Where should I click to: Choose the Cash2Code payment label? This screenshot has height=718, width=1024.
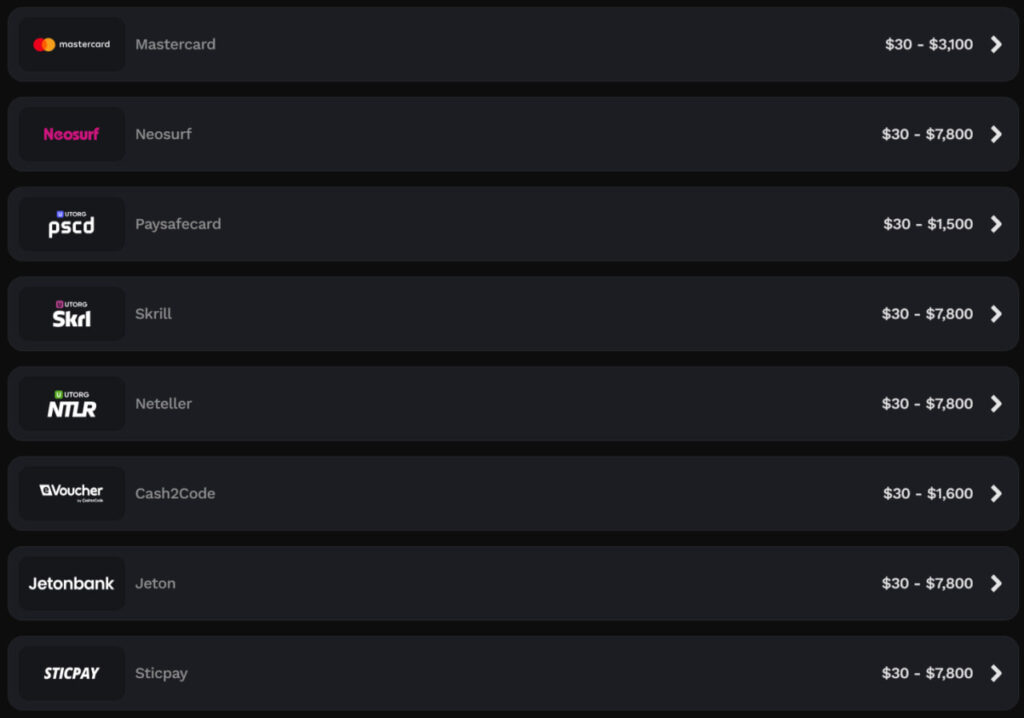[x=175, y=493]
